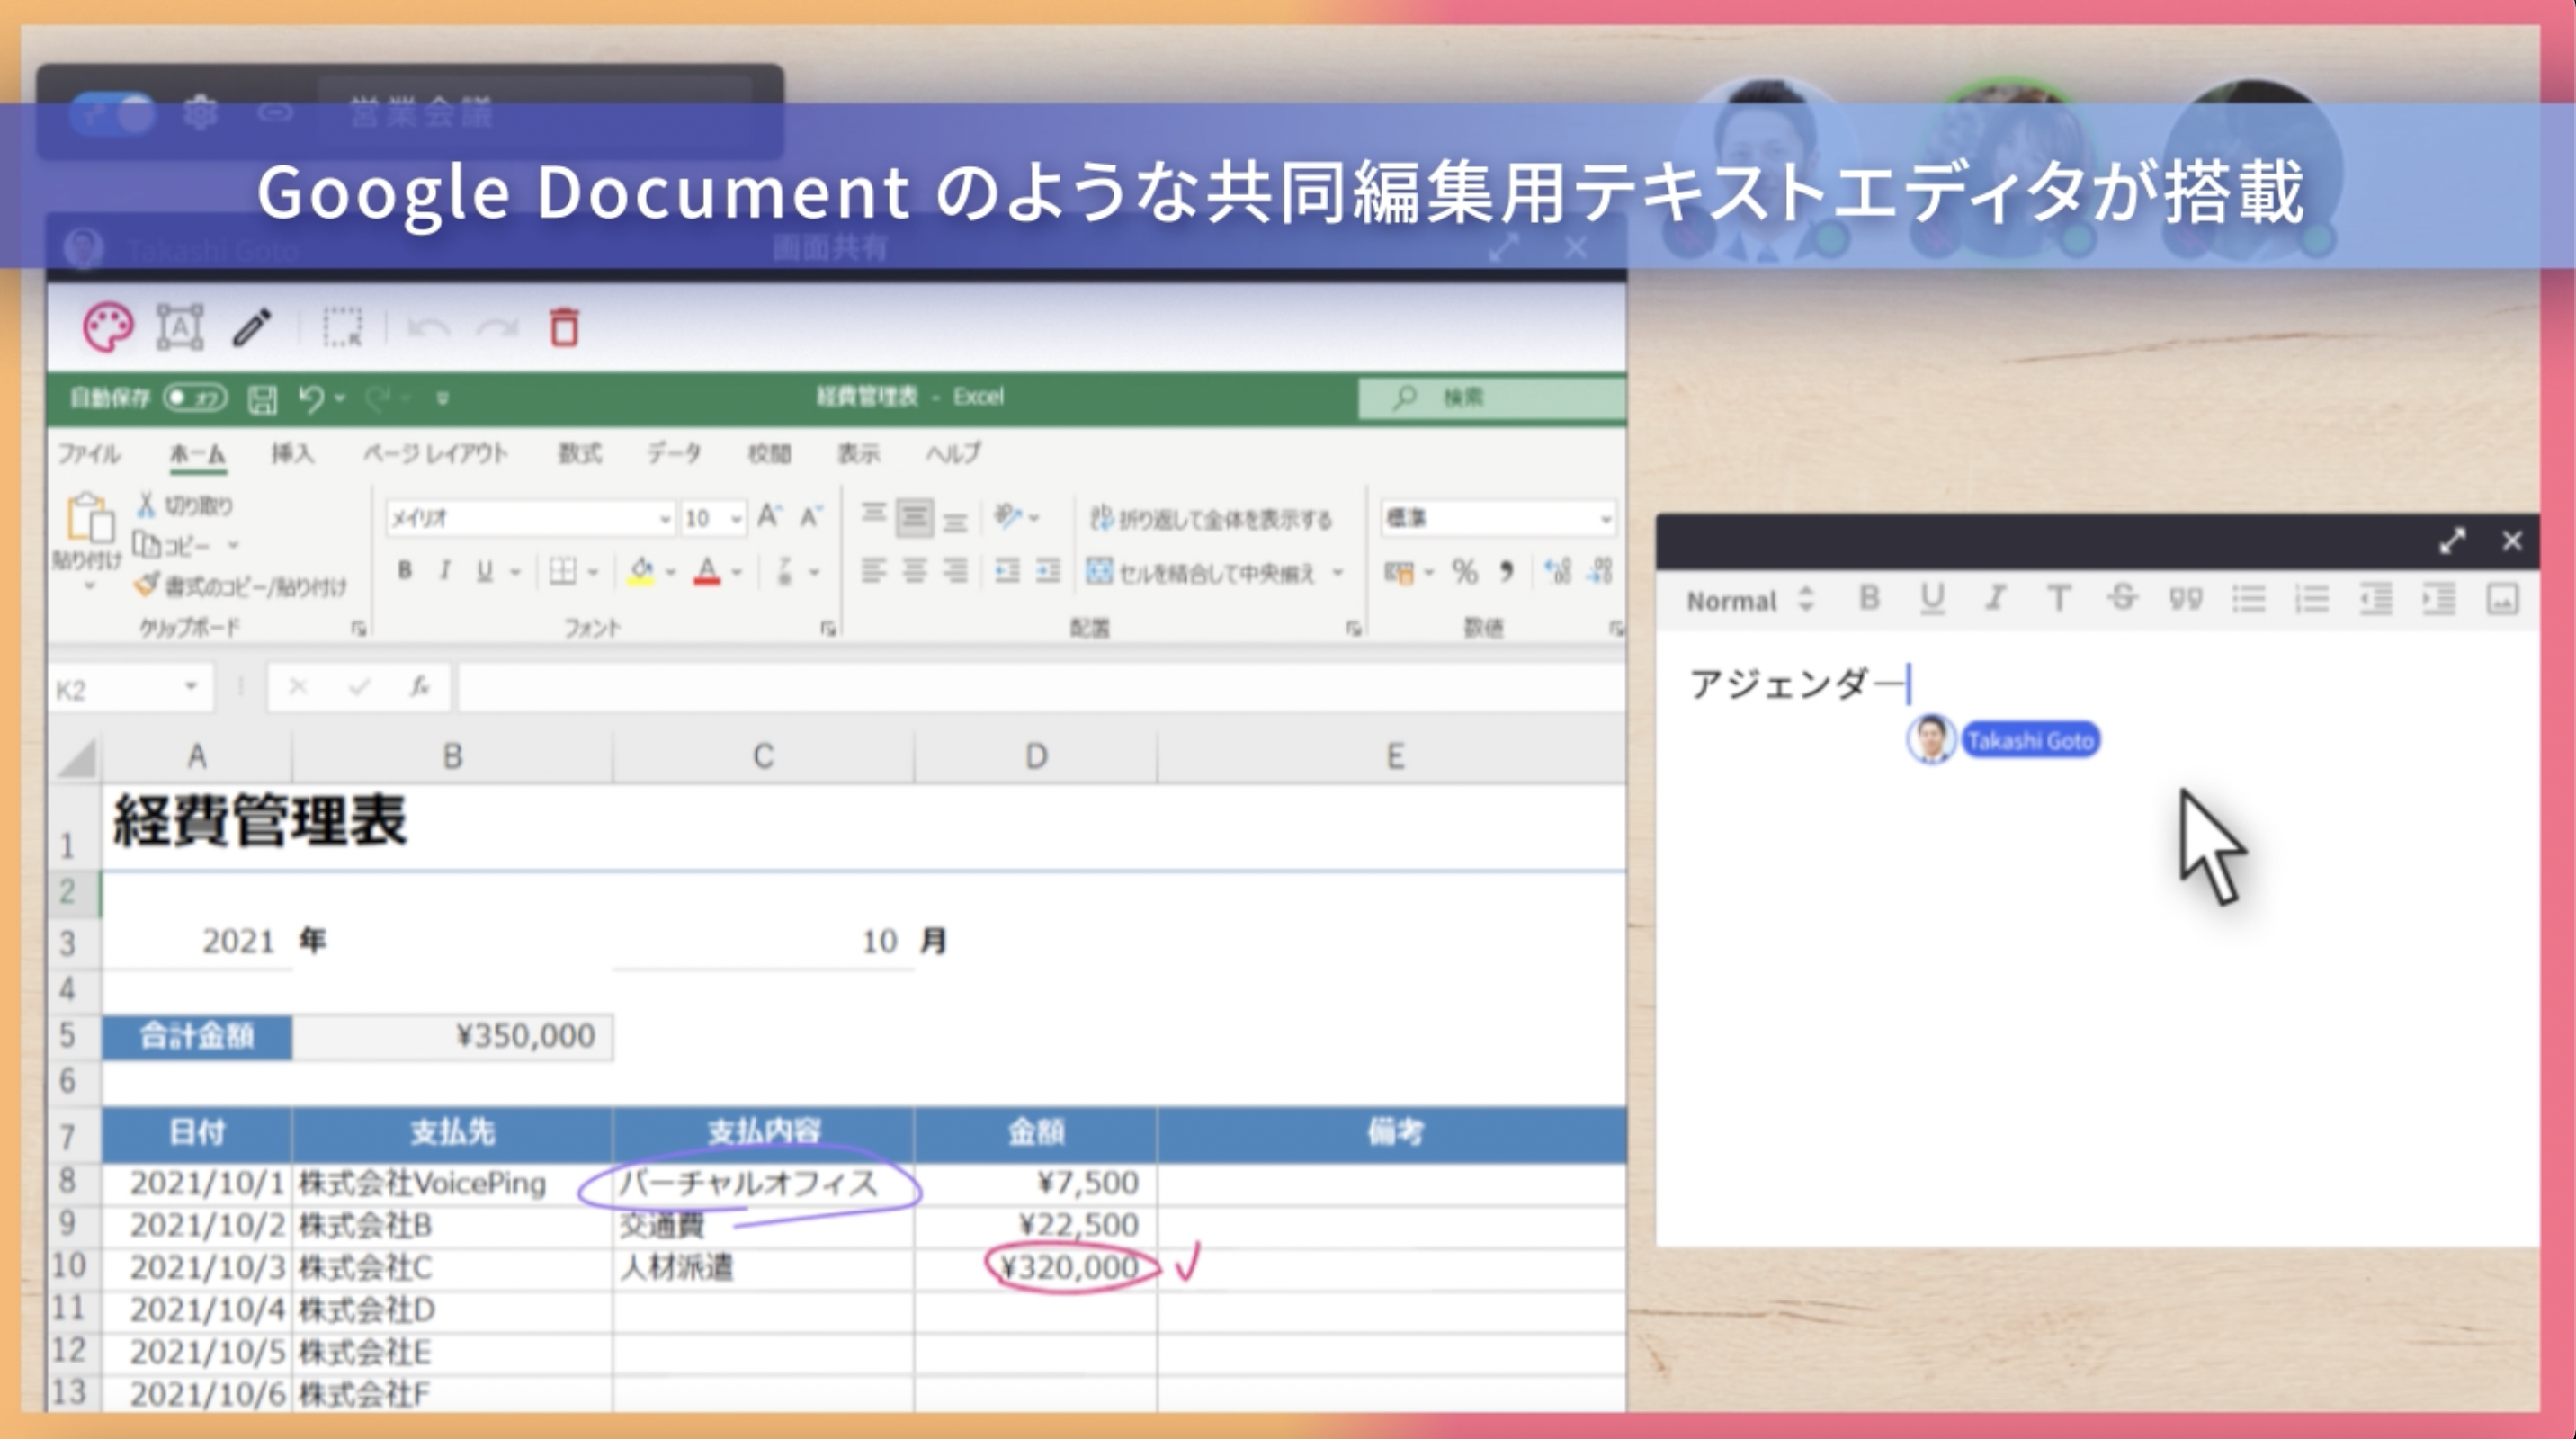Select the text box annotation tool
This screenshot has width=2576, height=1439.
coord(180,327)
